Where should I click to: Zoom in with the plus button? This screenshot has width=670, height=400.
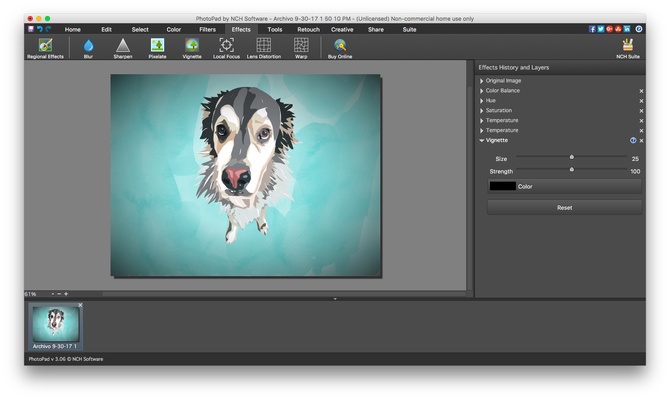click(66, 294)
